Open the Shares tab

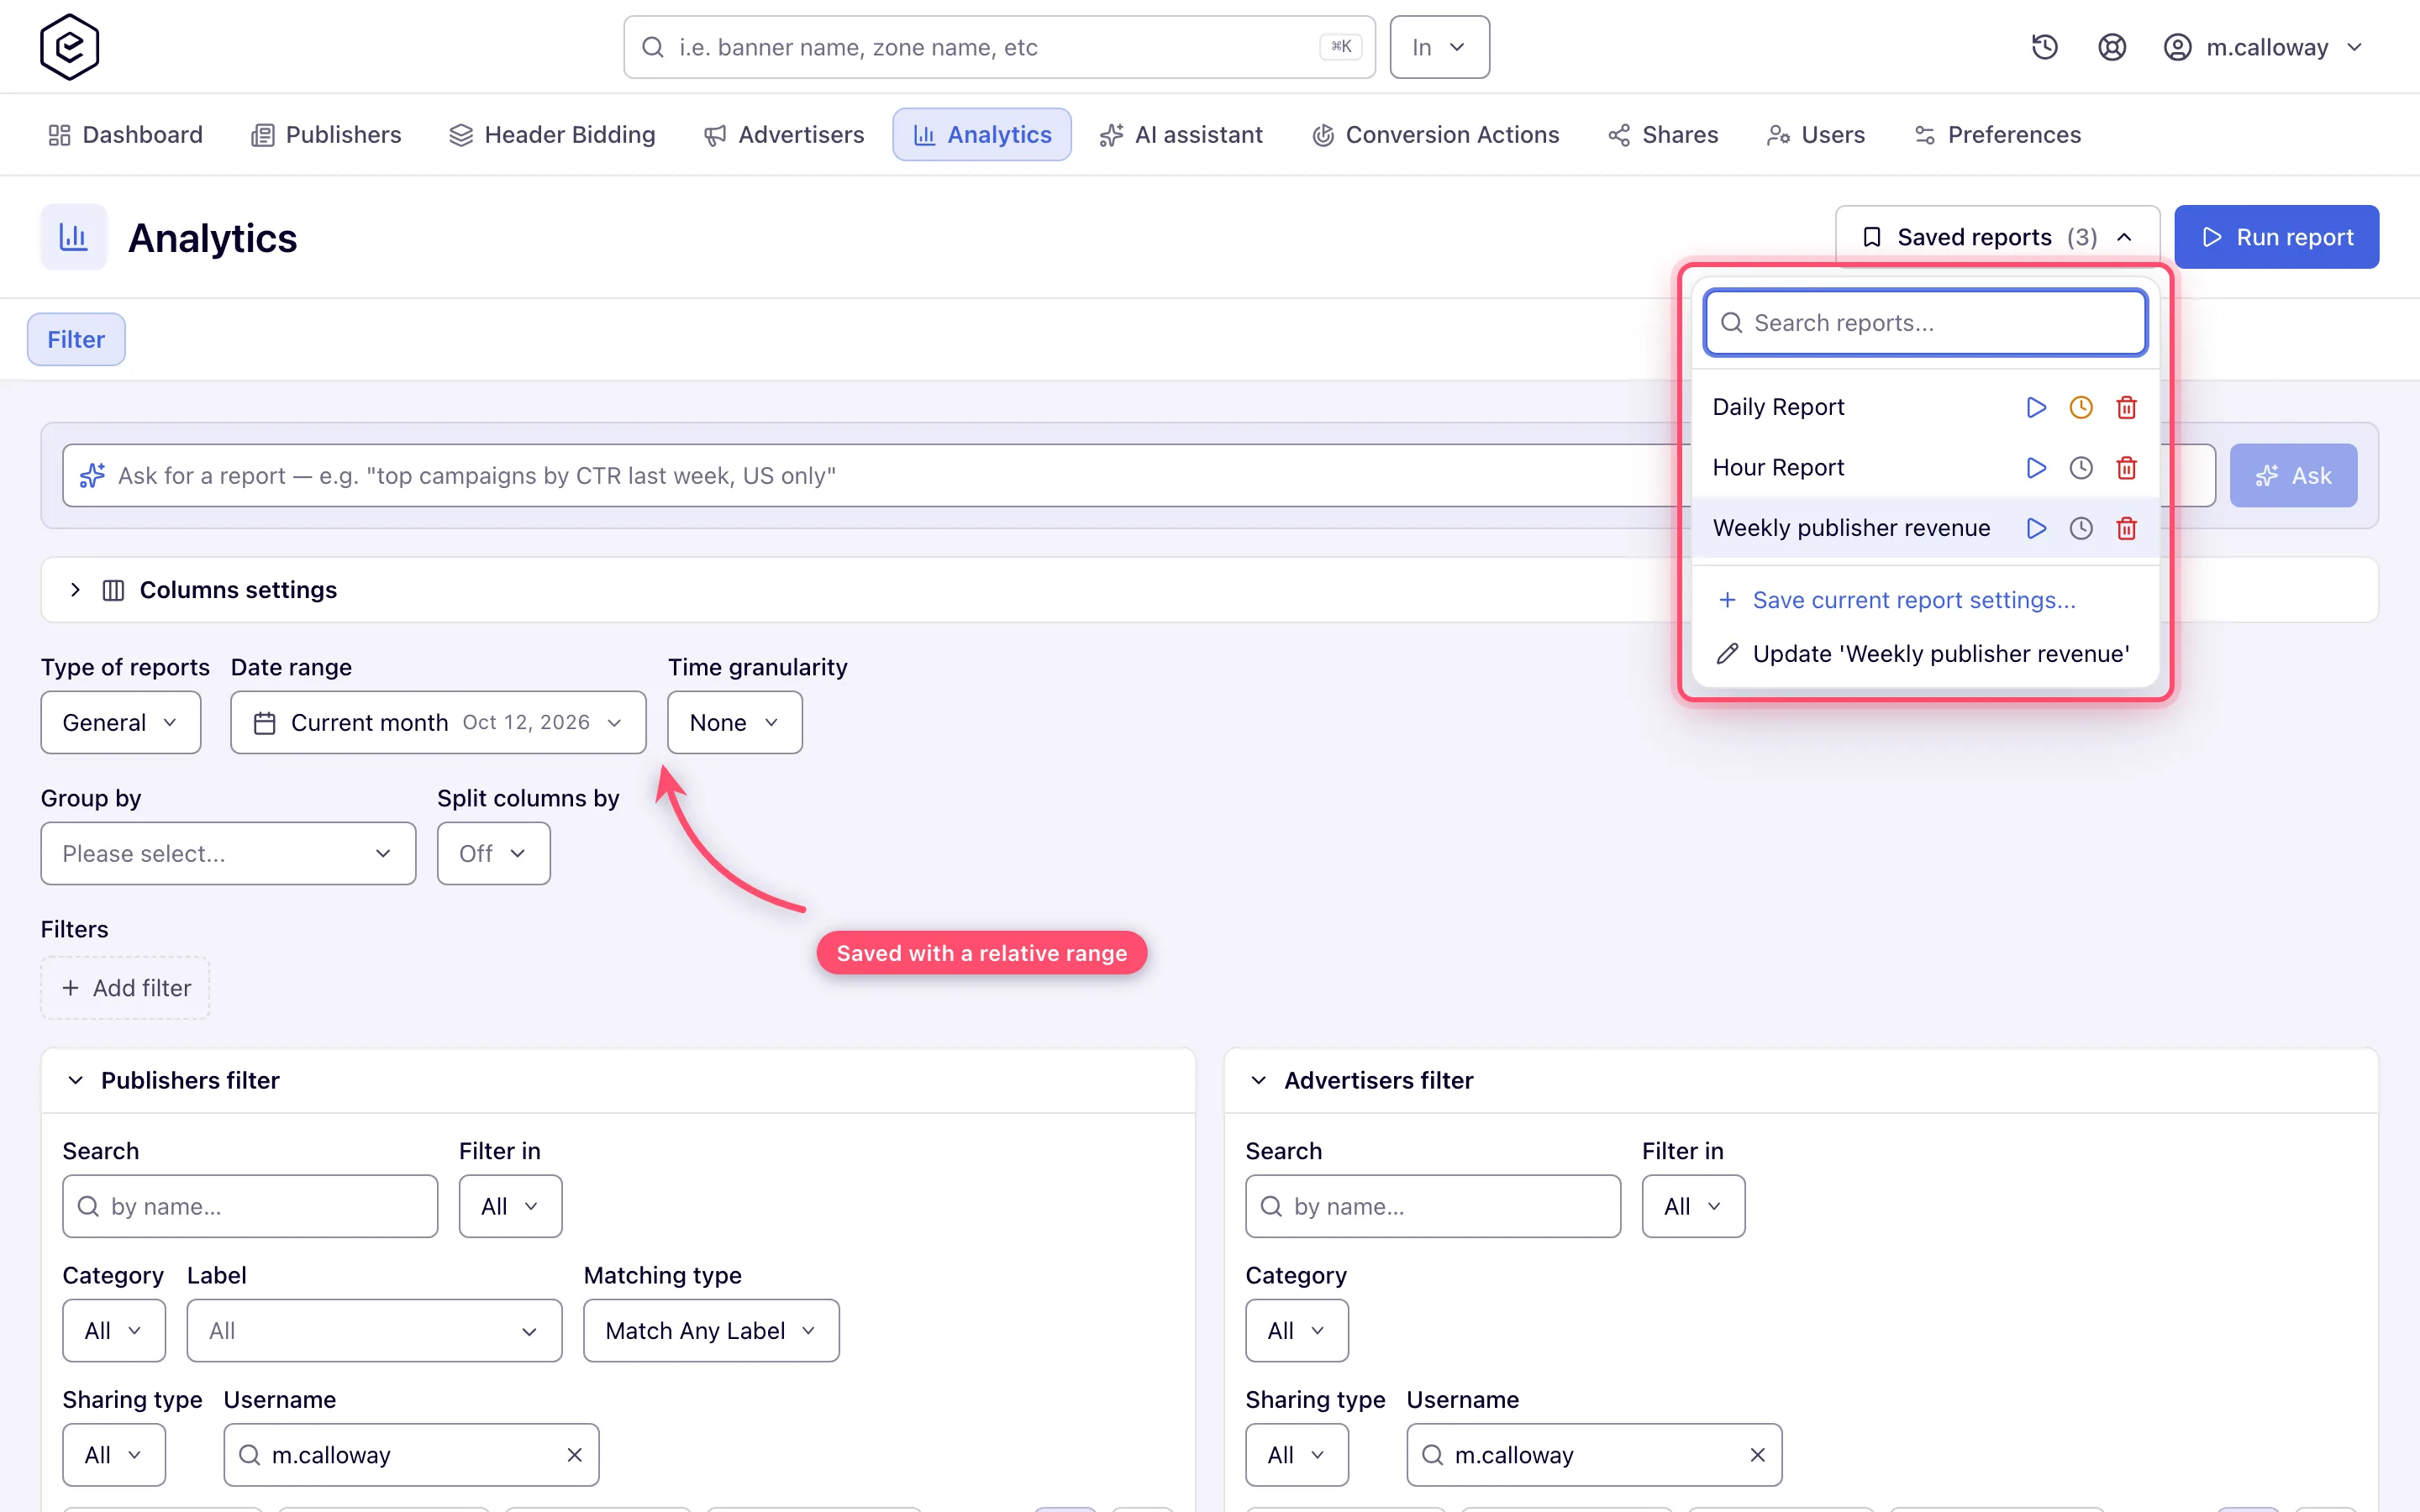pyautogui.click(x=1663, y=135)
